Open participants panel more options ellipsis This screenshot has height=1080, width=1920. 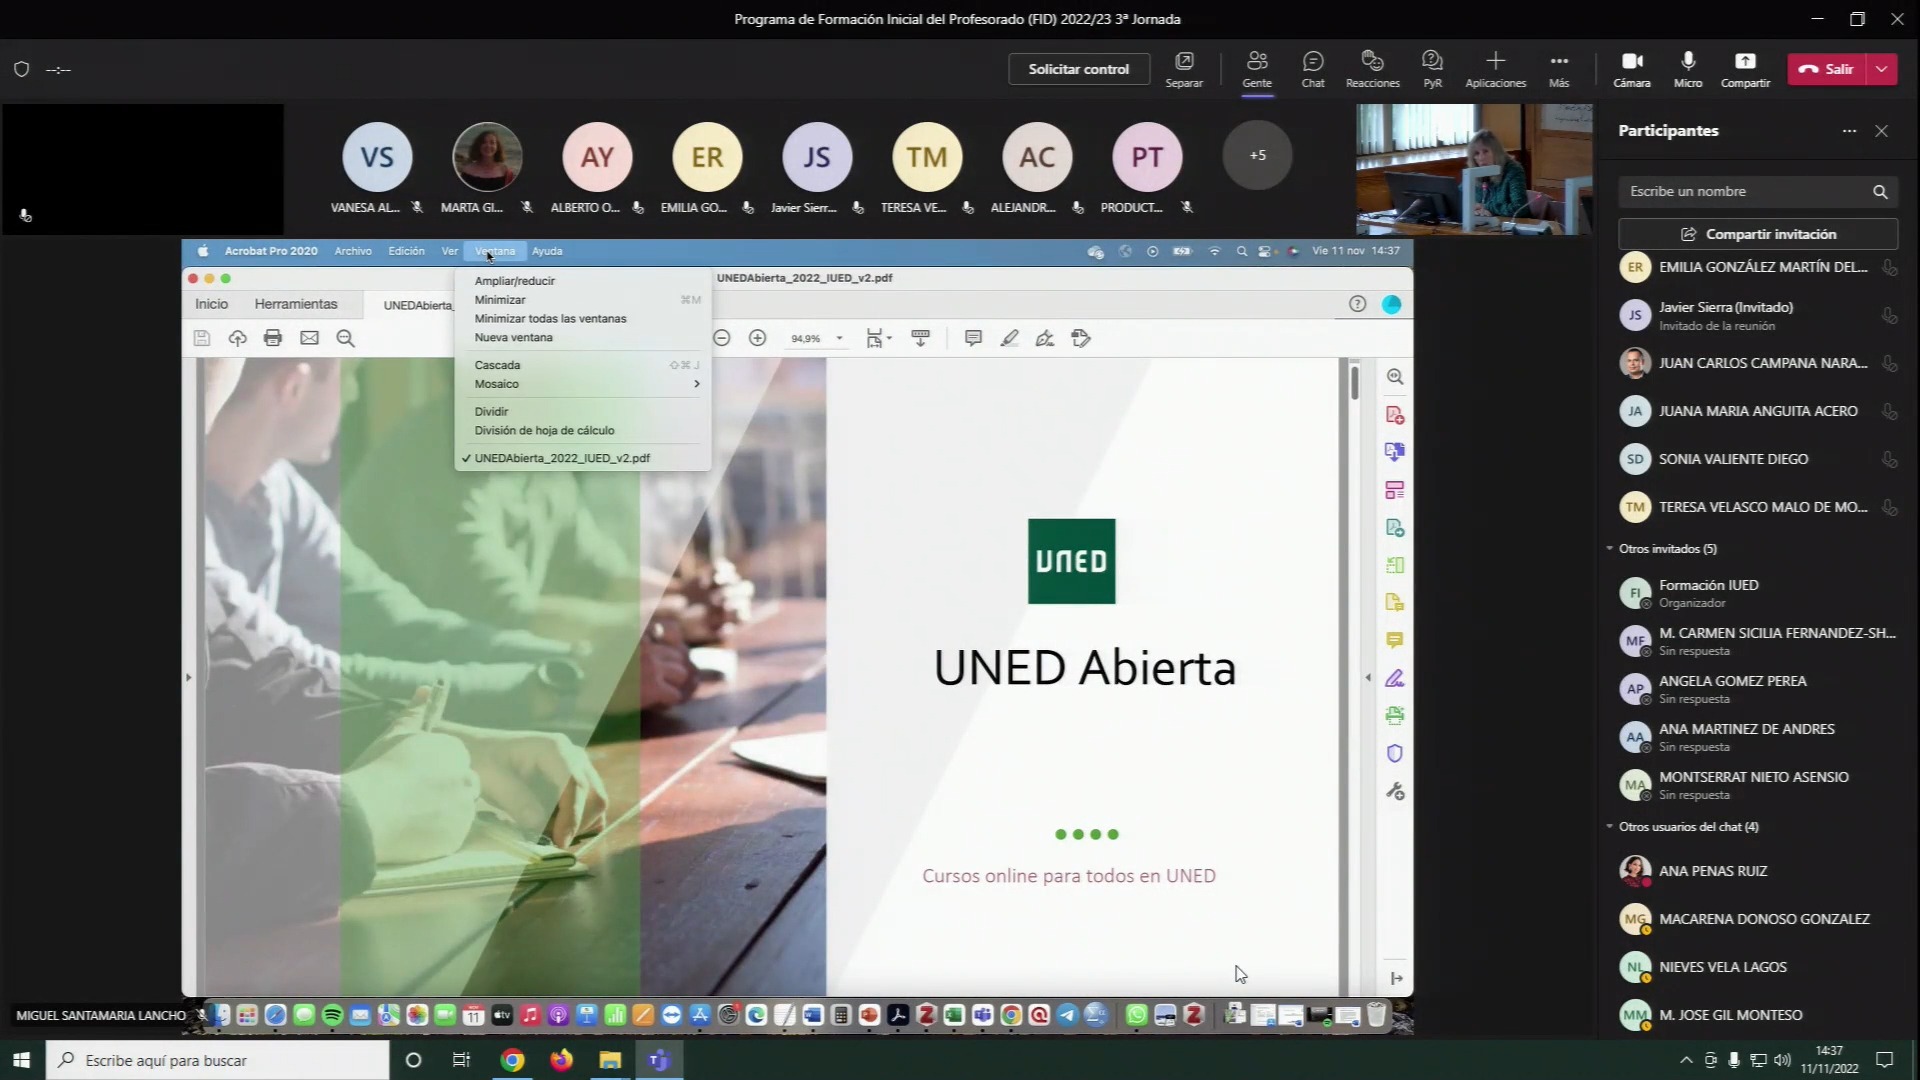pos(1849,131)
